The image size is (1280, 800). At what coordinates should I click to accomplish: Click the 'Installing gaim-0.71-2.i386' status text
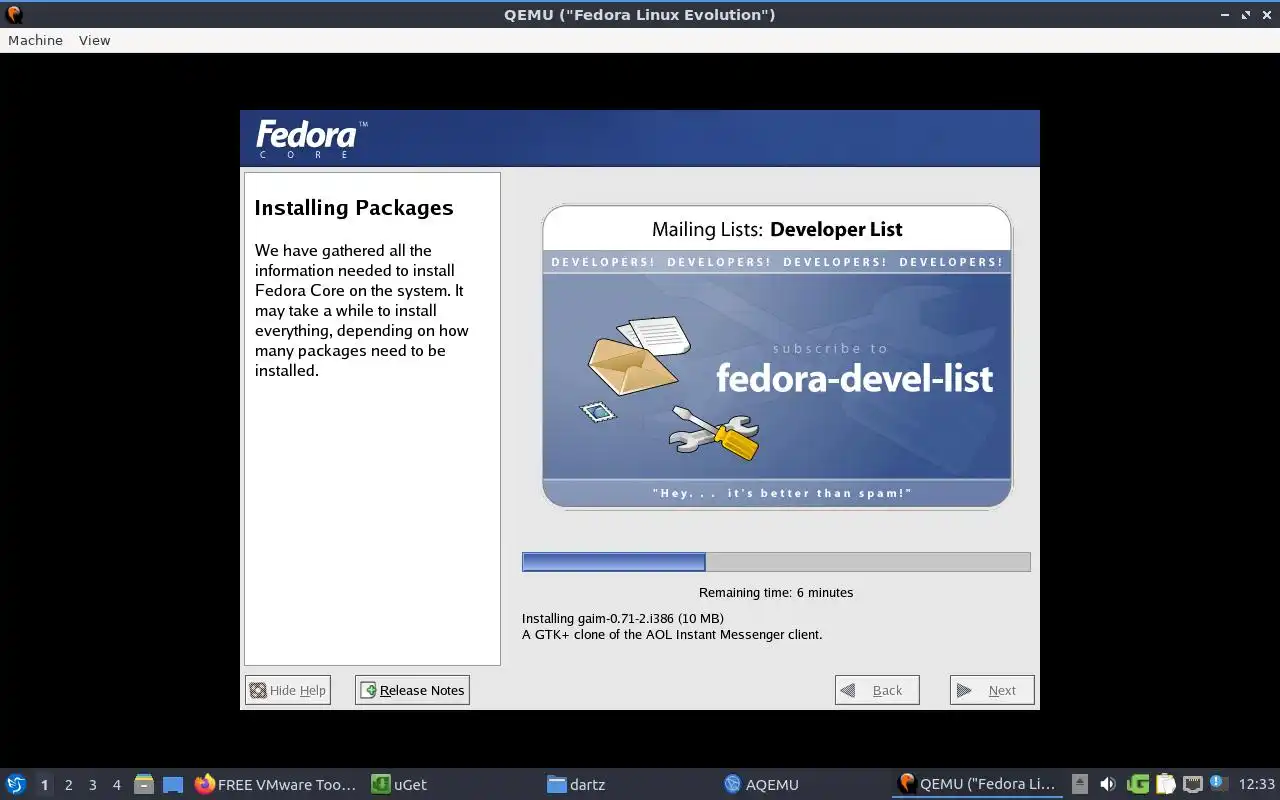coord(623,618)
